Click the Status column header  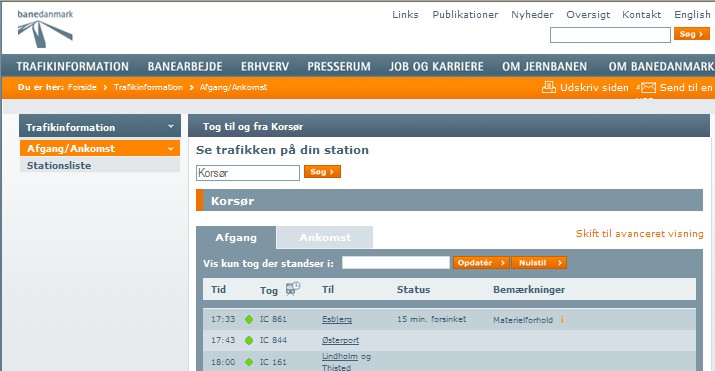[413, 289]
